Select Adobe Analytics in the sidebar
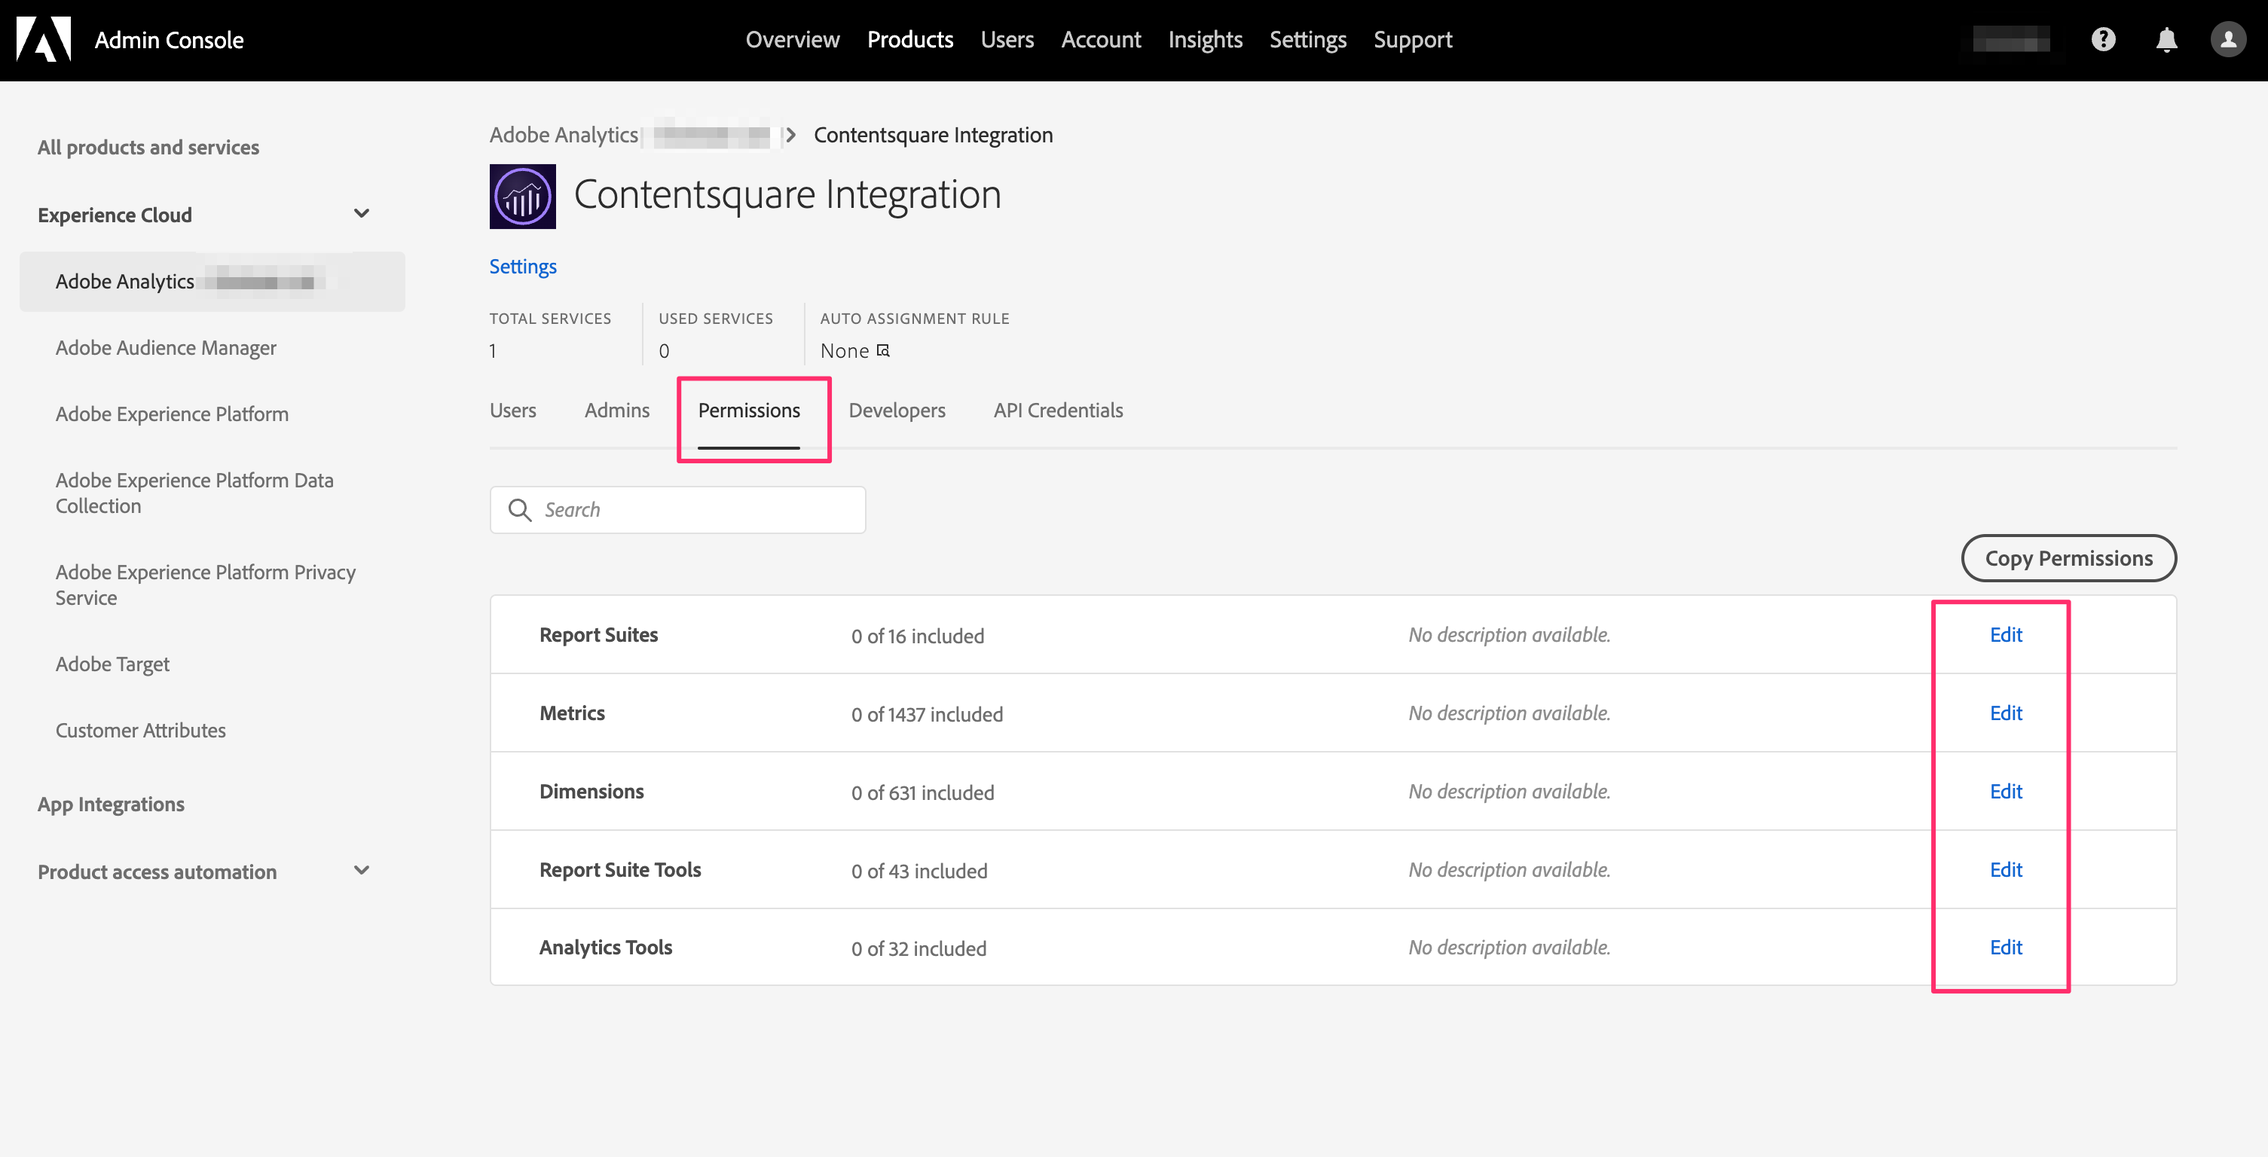Image resolution: width=2268 pixels, height=1157 pixels. [x=212, y=281]
